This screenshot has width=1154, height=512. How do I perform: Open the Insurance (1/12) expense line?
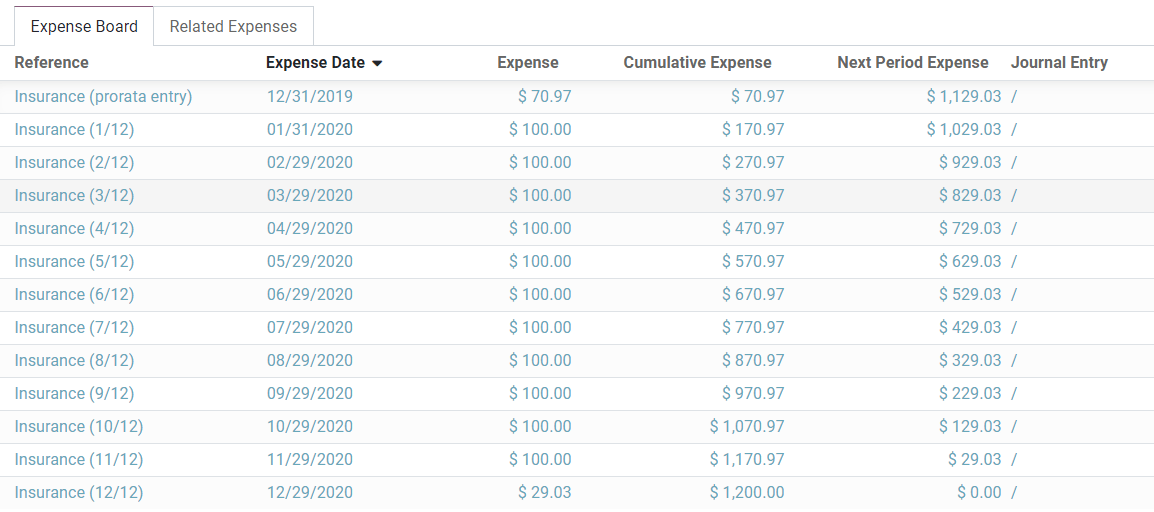point(74,130)
